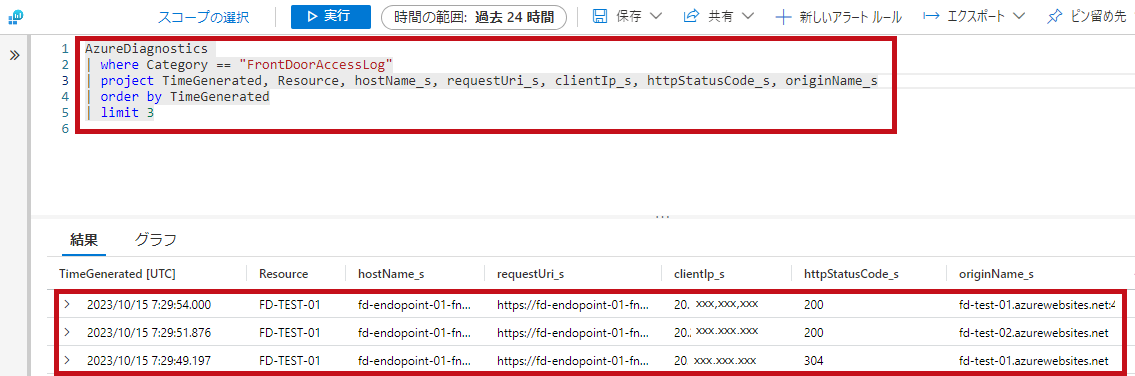This screenshot has width=1135, height=376.
Task: Click the plus icon for new alert rule
Action: point(782,17)
